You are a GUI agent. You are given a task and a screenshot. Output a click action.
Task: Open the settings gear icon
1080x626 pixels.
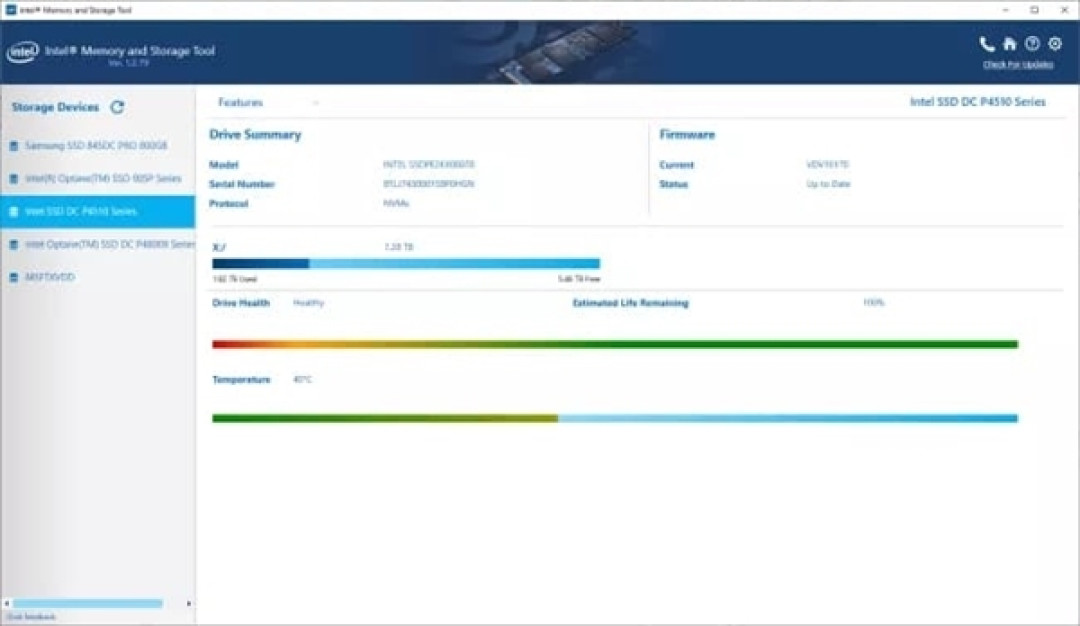[1055, 44]
